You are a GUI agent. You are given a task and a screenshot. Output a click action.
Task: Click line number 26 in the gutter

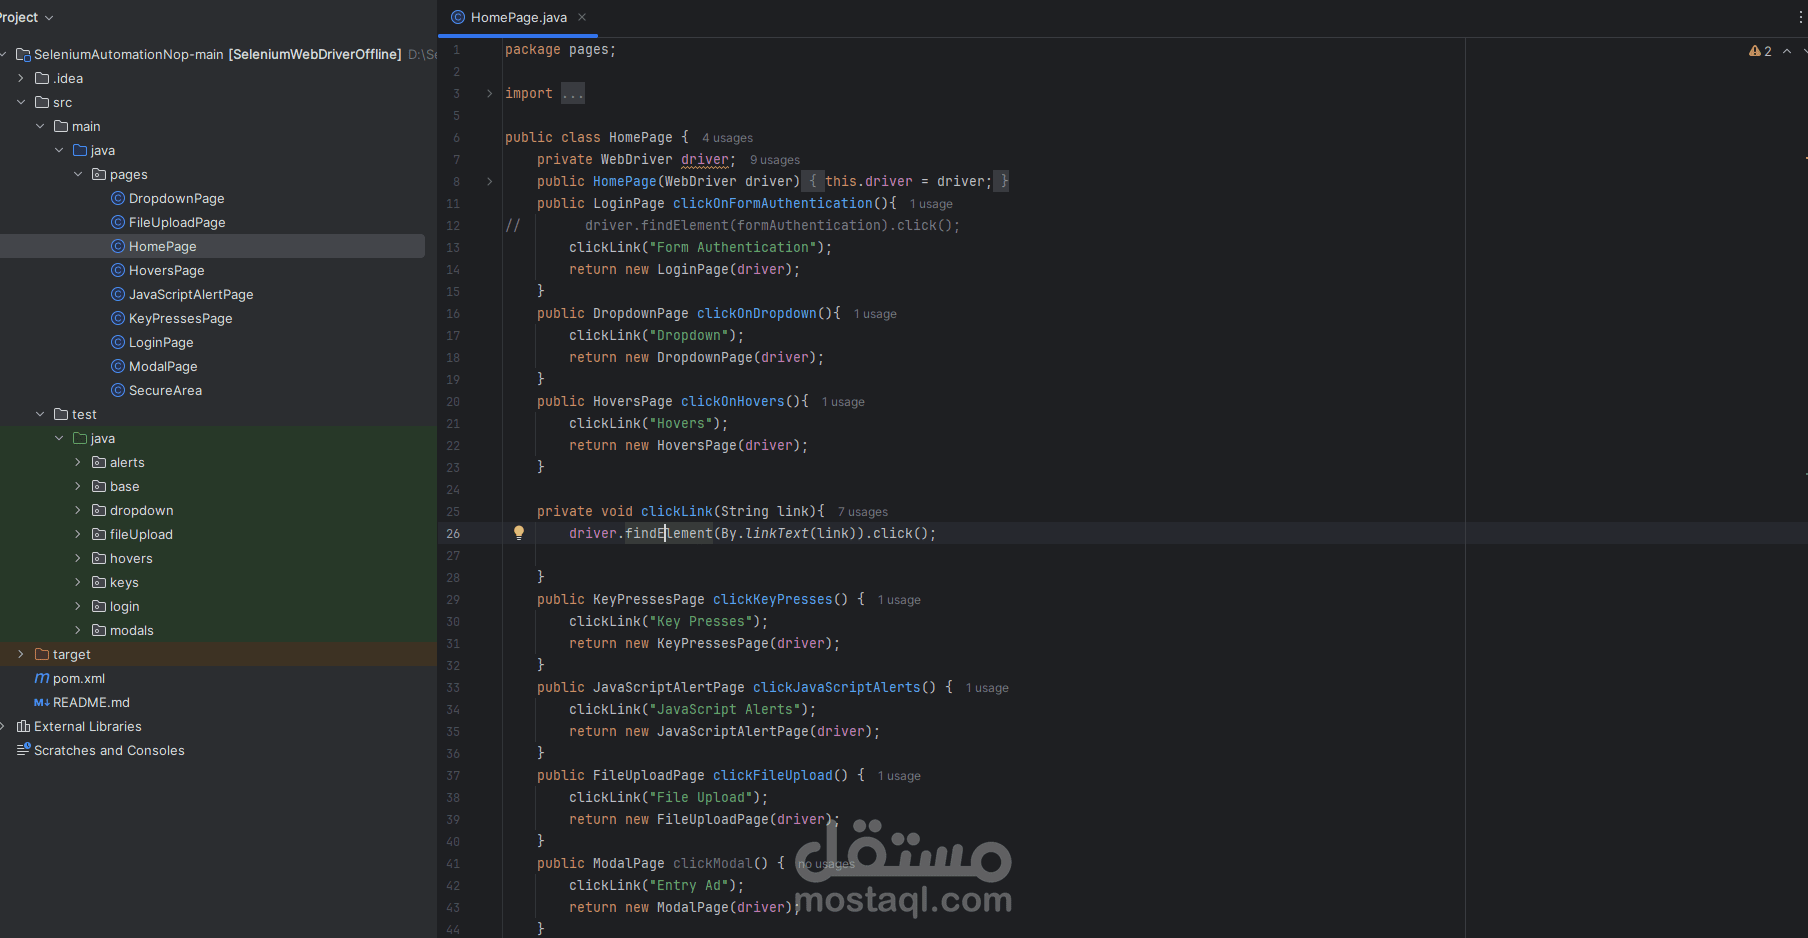pos(453,533)
